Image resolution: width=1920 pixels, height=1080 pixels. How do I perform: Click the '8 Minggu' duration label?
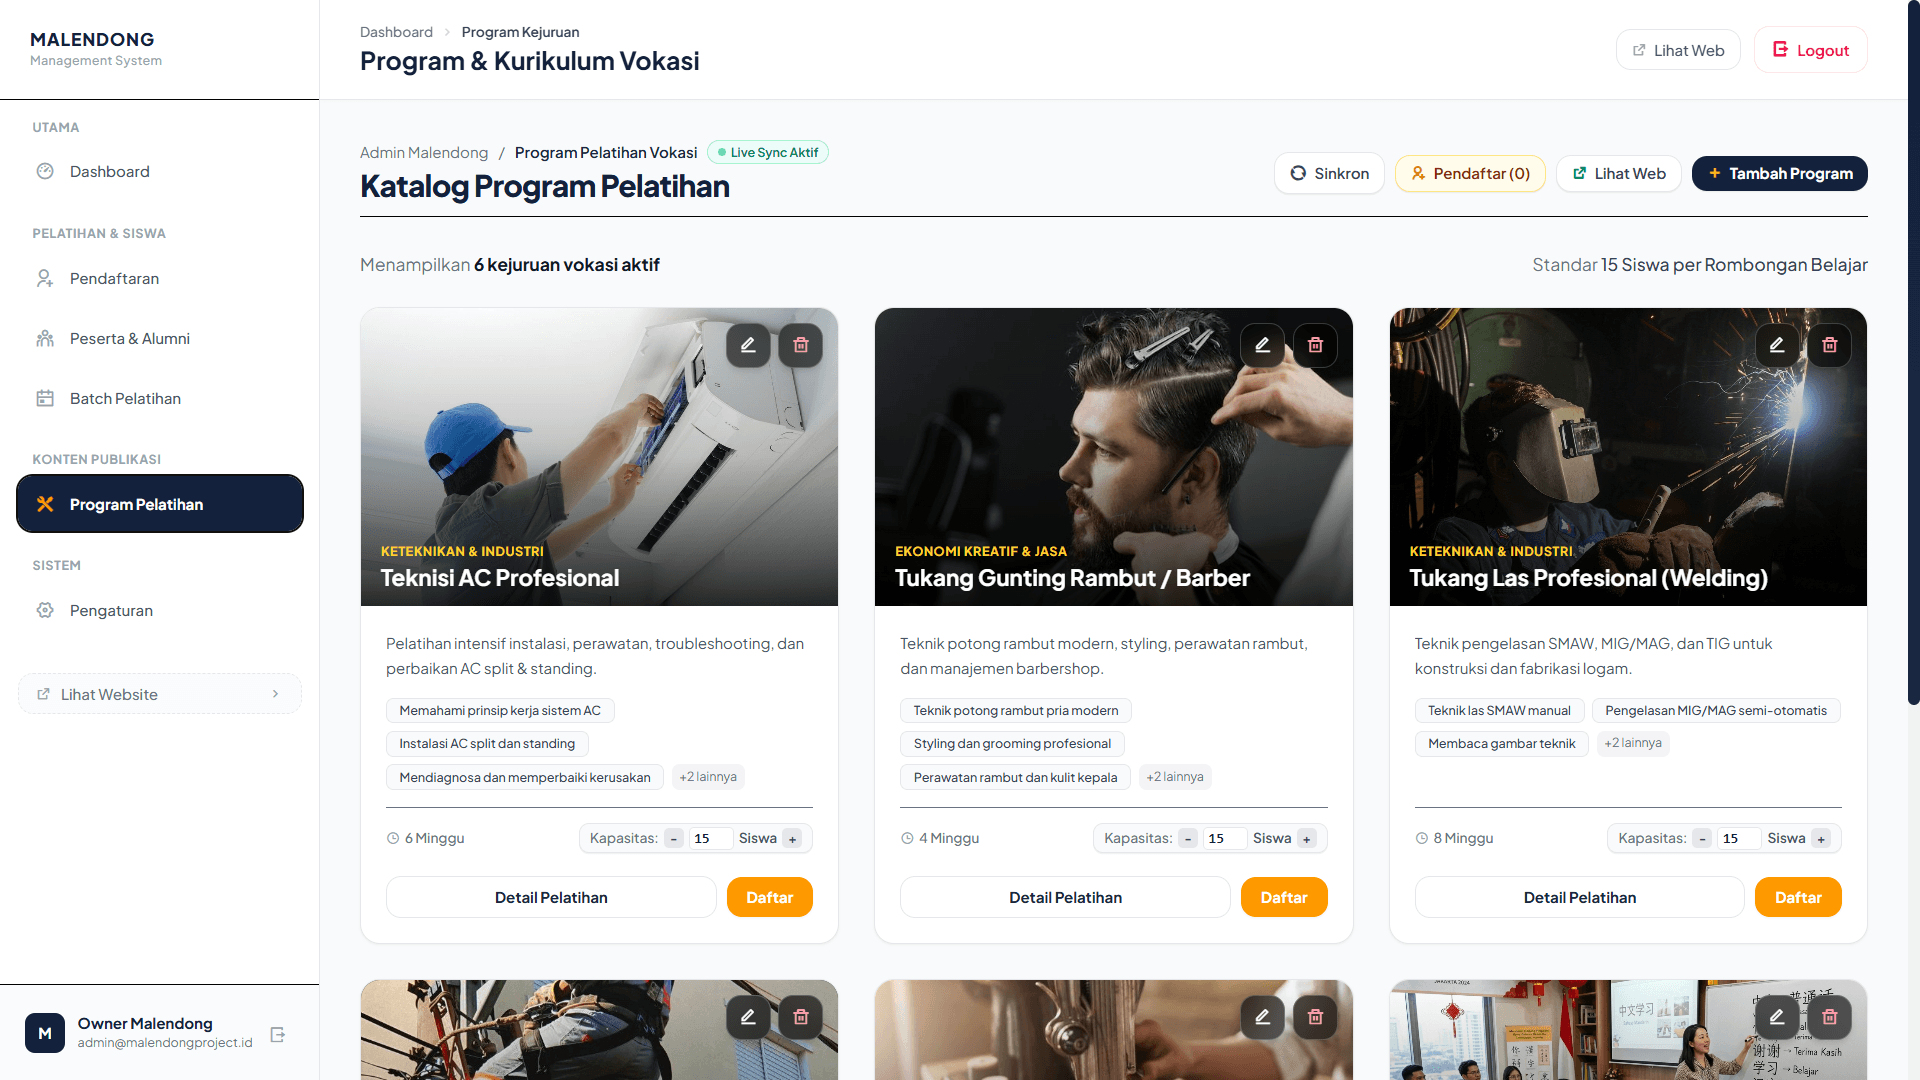pos(1455,839)
